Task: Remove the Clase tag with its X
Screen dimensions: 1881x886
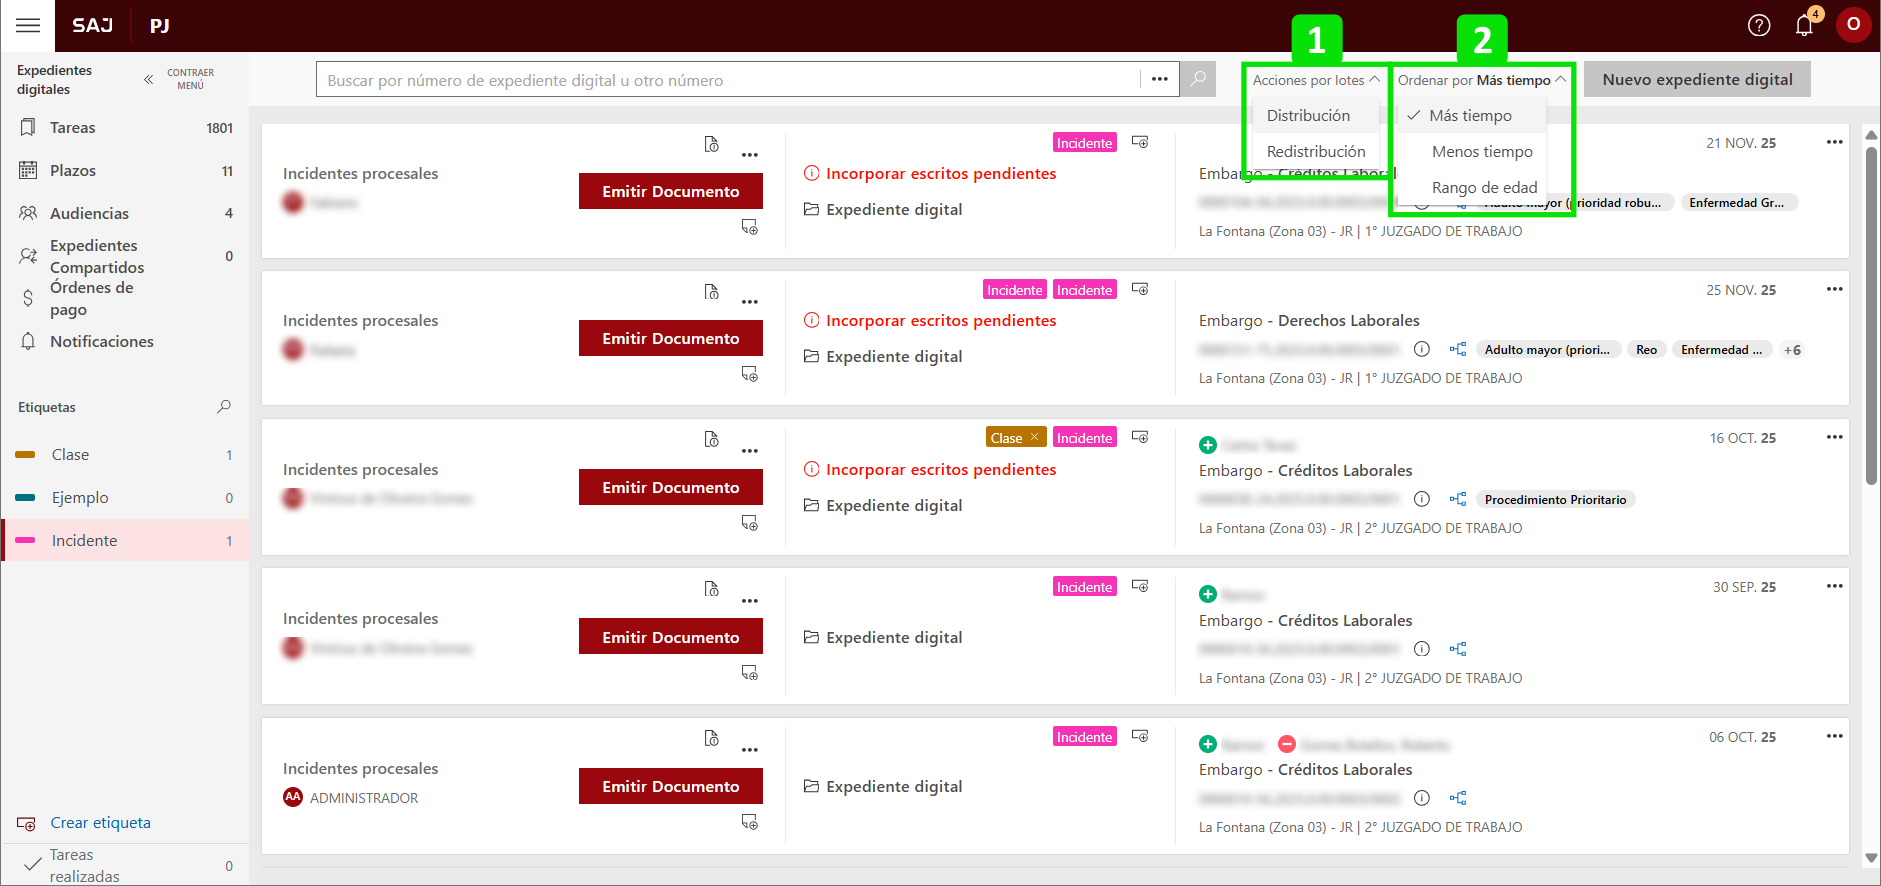Action: (x=1035, y=437)
